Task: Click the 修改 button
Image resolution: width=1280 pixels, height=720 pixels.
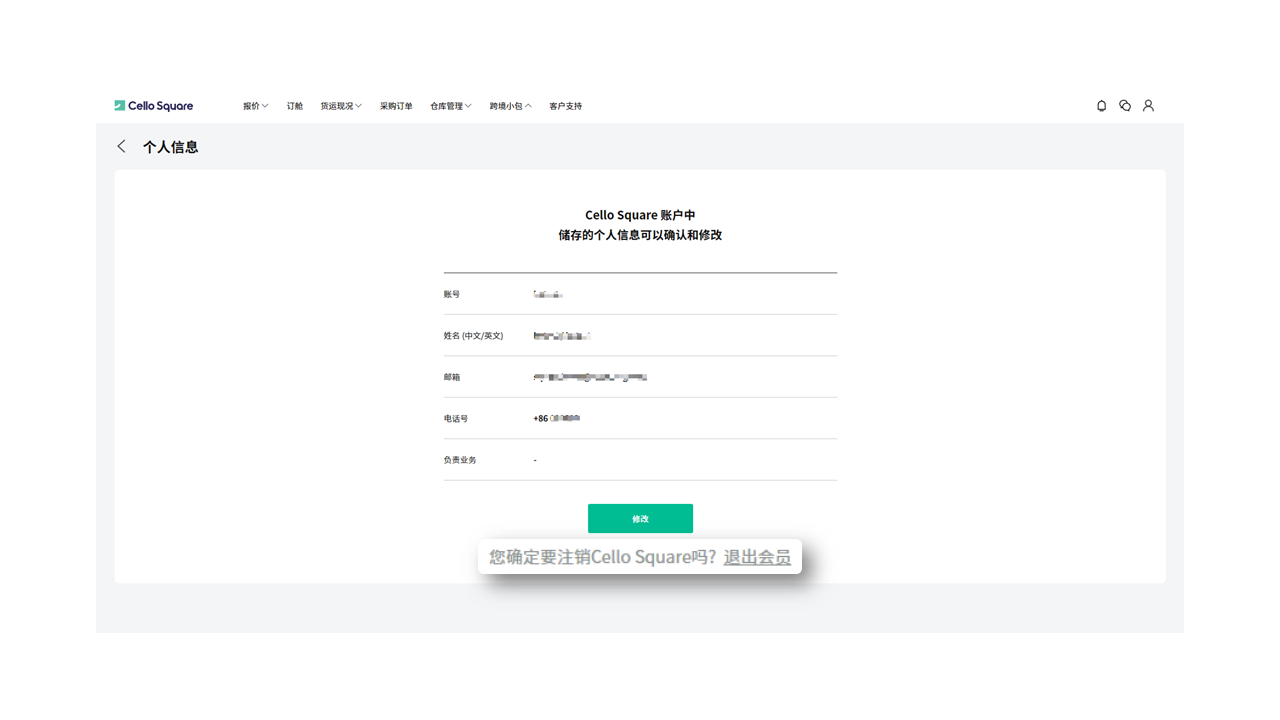Action: coord(640,518)
